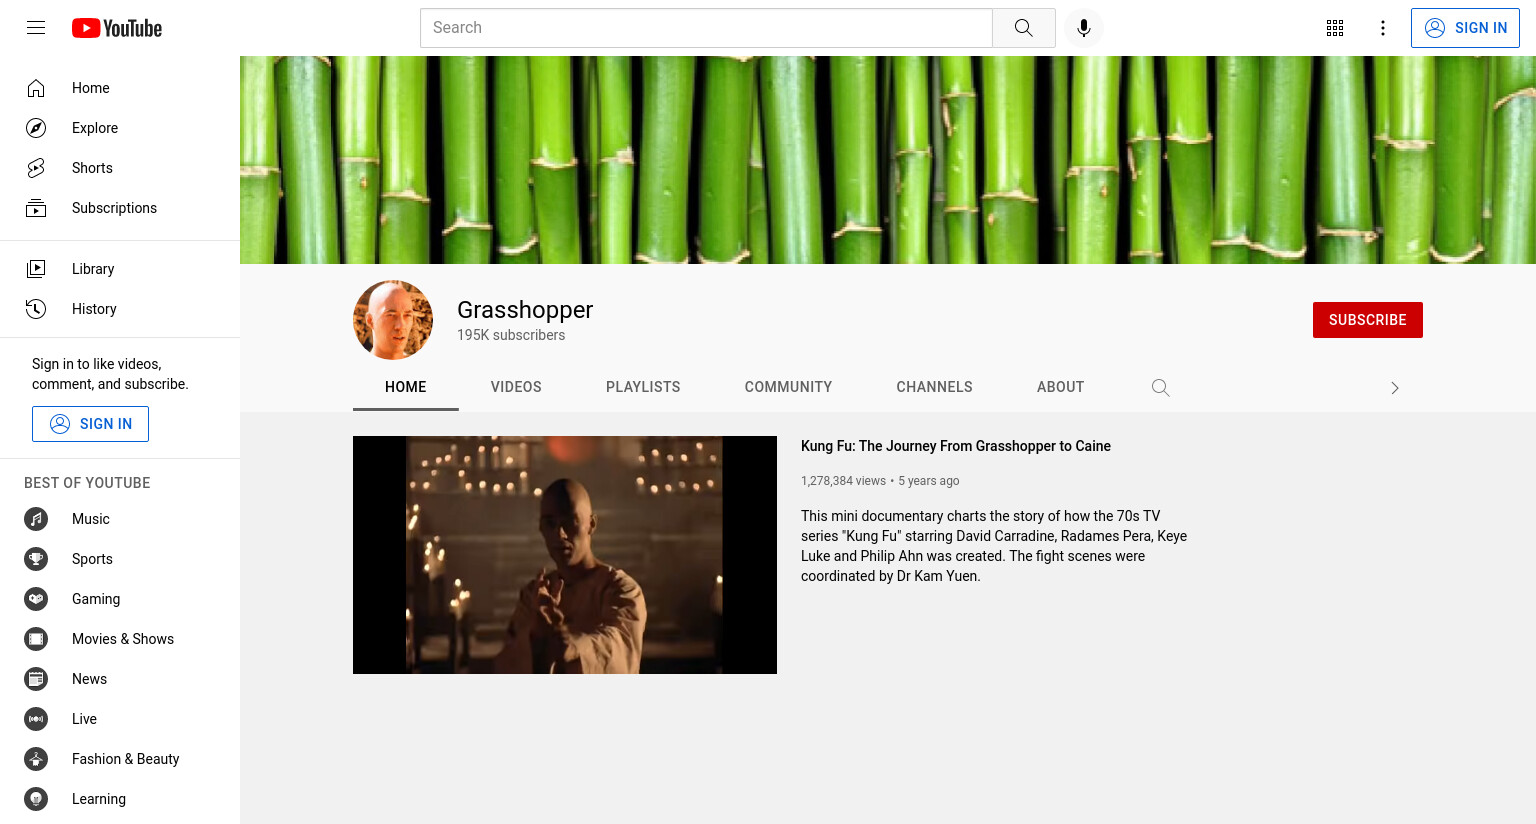Image resolution: width=1536 pixels, height=824 pixels.
Task: Click the News icon
Action: (x=36, y=679)
